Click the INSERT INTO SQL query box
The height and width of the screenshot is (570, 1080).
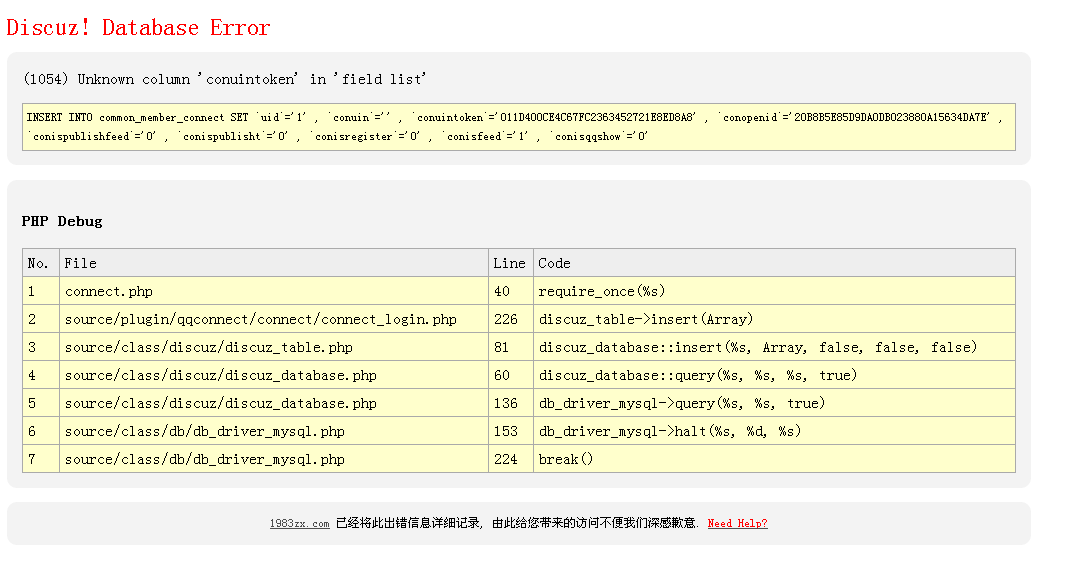click(x=518, y=127)
